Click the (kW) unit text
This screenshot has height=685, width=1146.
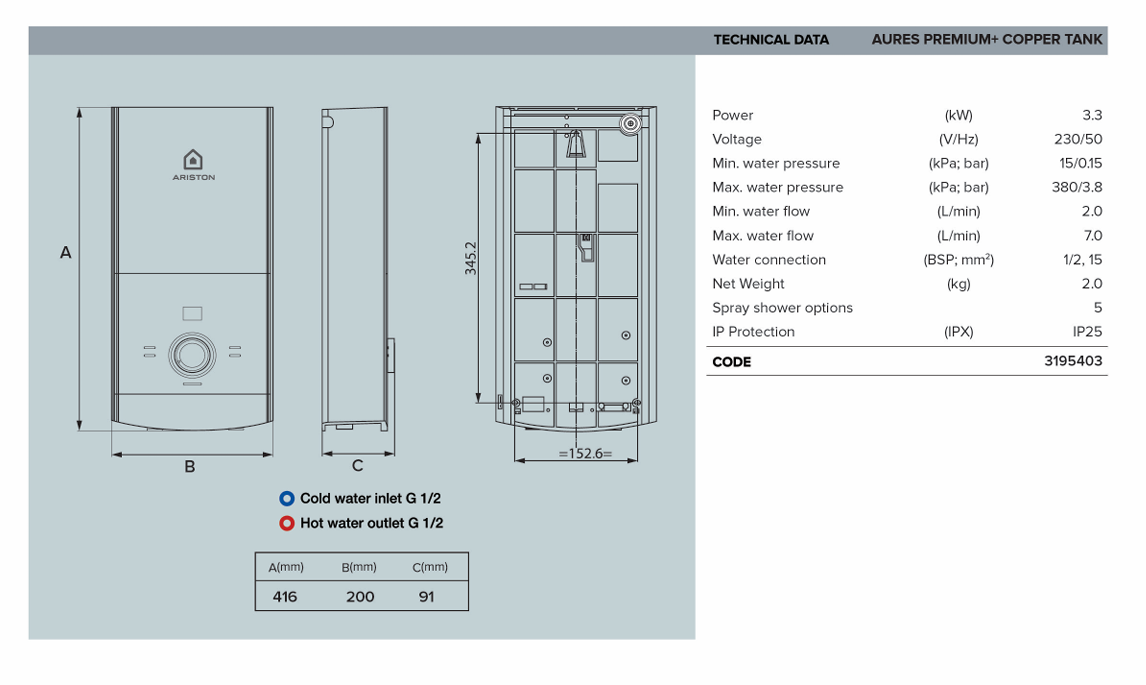point(959,116)
